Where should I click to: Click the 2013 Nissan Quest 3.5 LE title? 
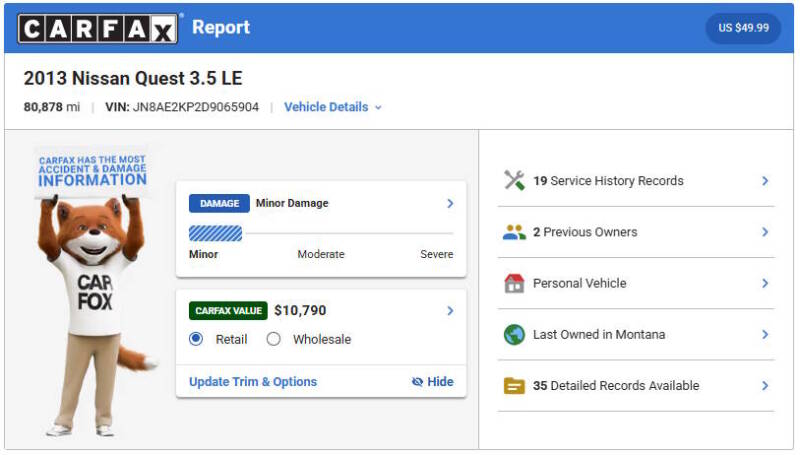click(133, 79)
